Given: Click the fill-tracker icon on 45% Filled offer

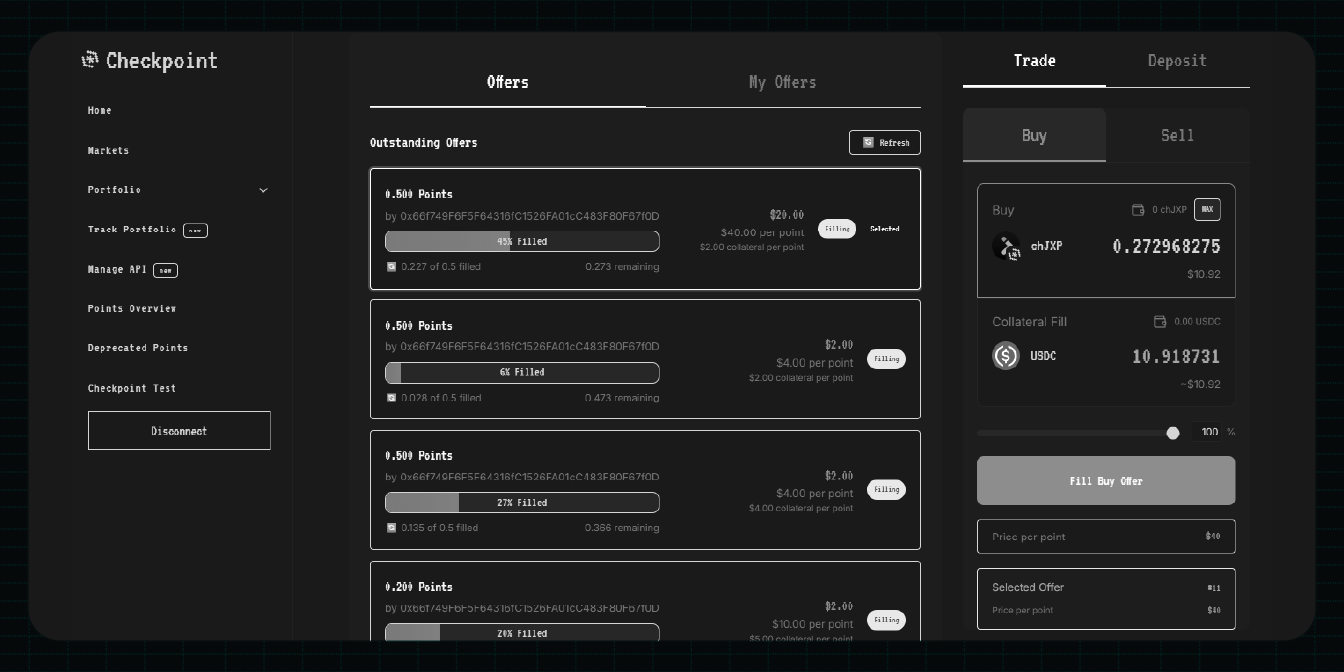Looking at the screenshot, I should 391,267.
